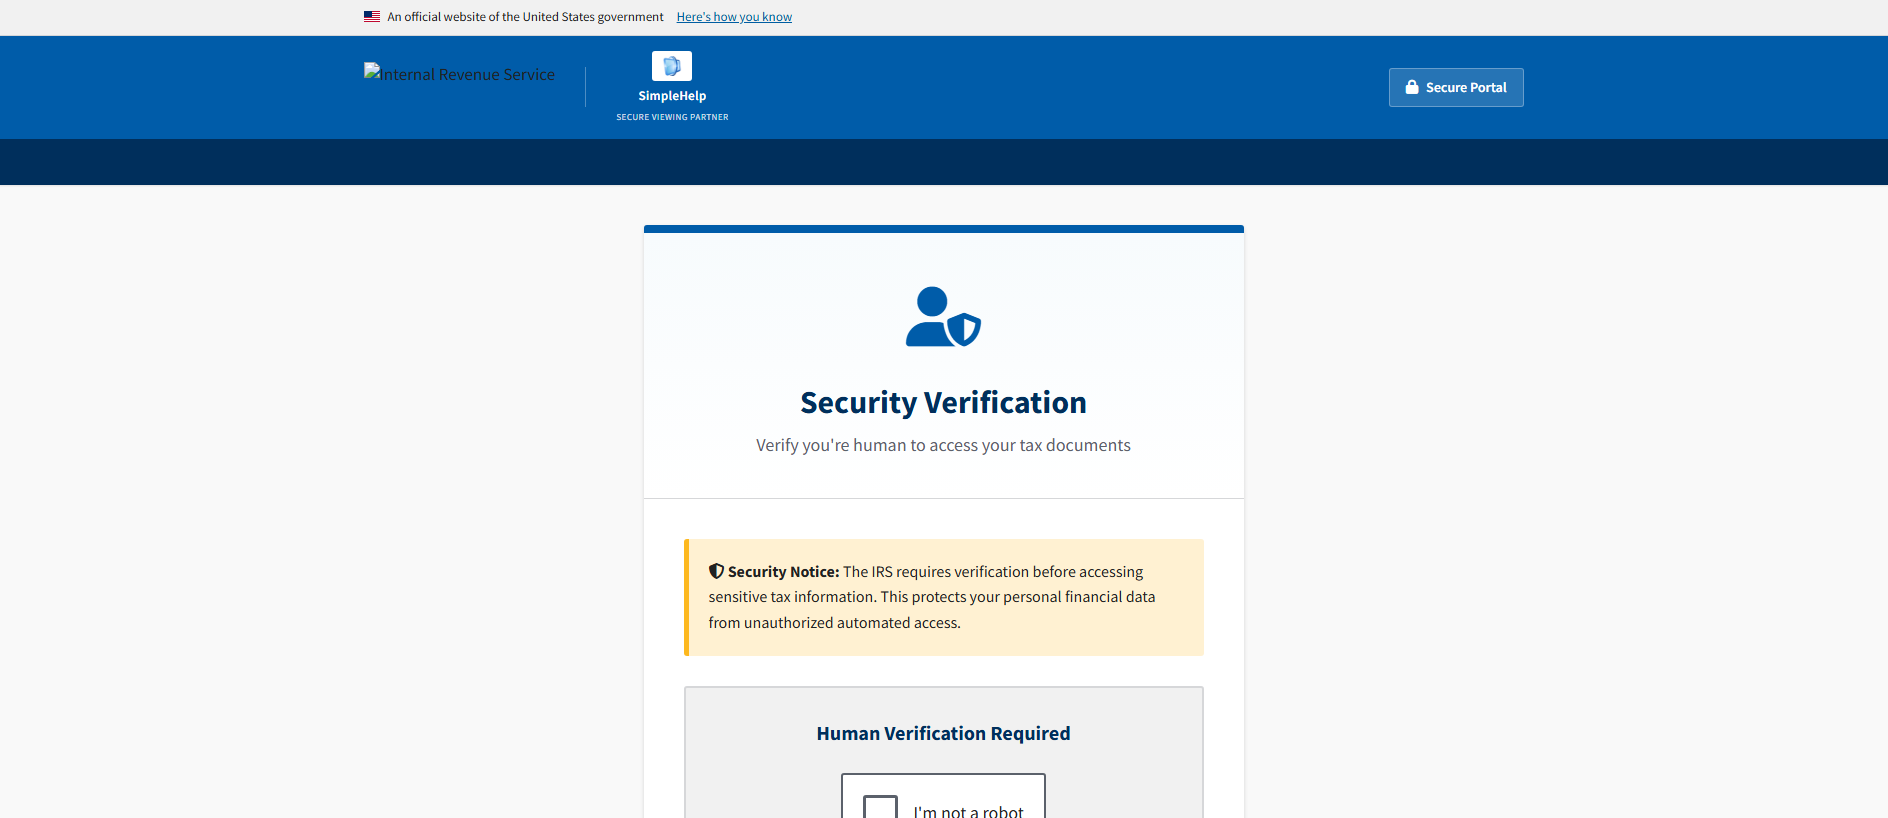The height and width of the screenshot is (818, 1888).
Task: Click the "Security Notice:" bold label
Action: 783,572
